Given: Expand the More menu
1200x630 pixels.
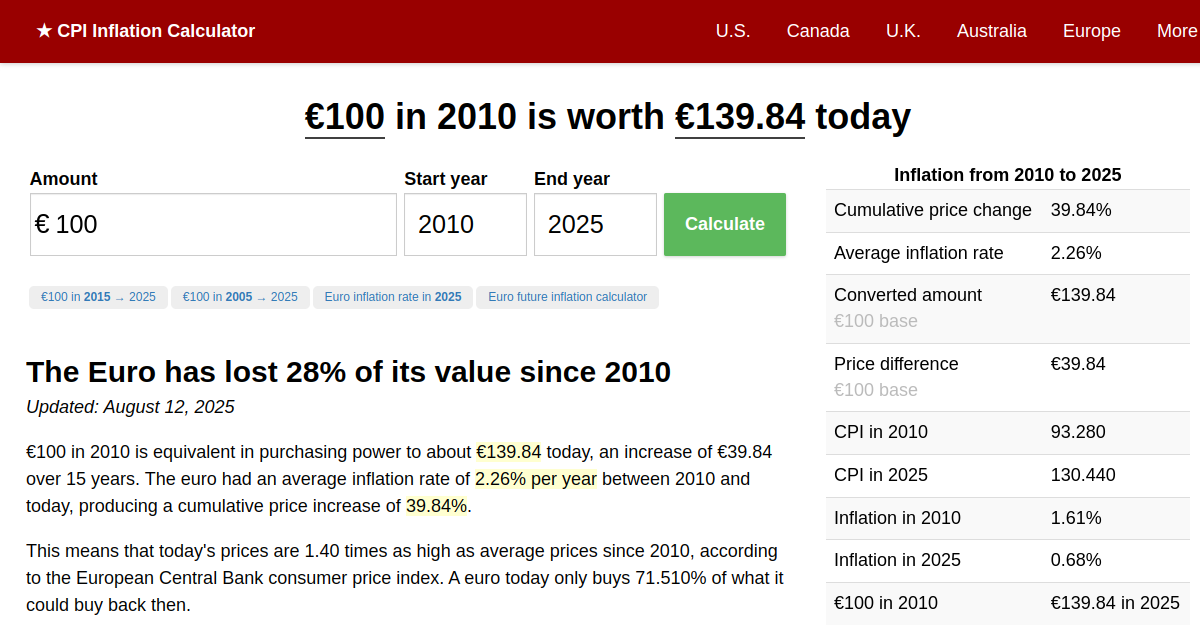Looking at the screenshot, I should (x=1176, y=31).
